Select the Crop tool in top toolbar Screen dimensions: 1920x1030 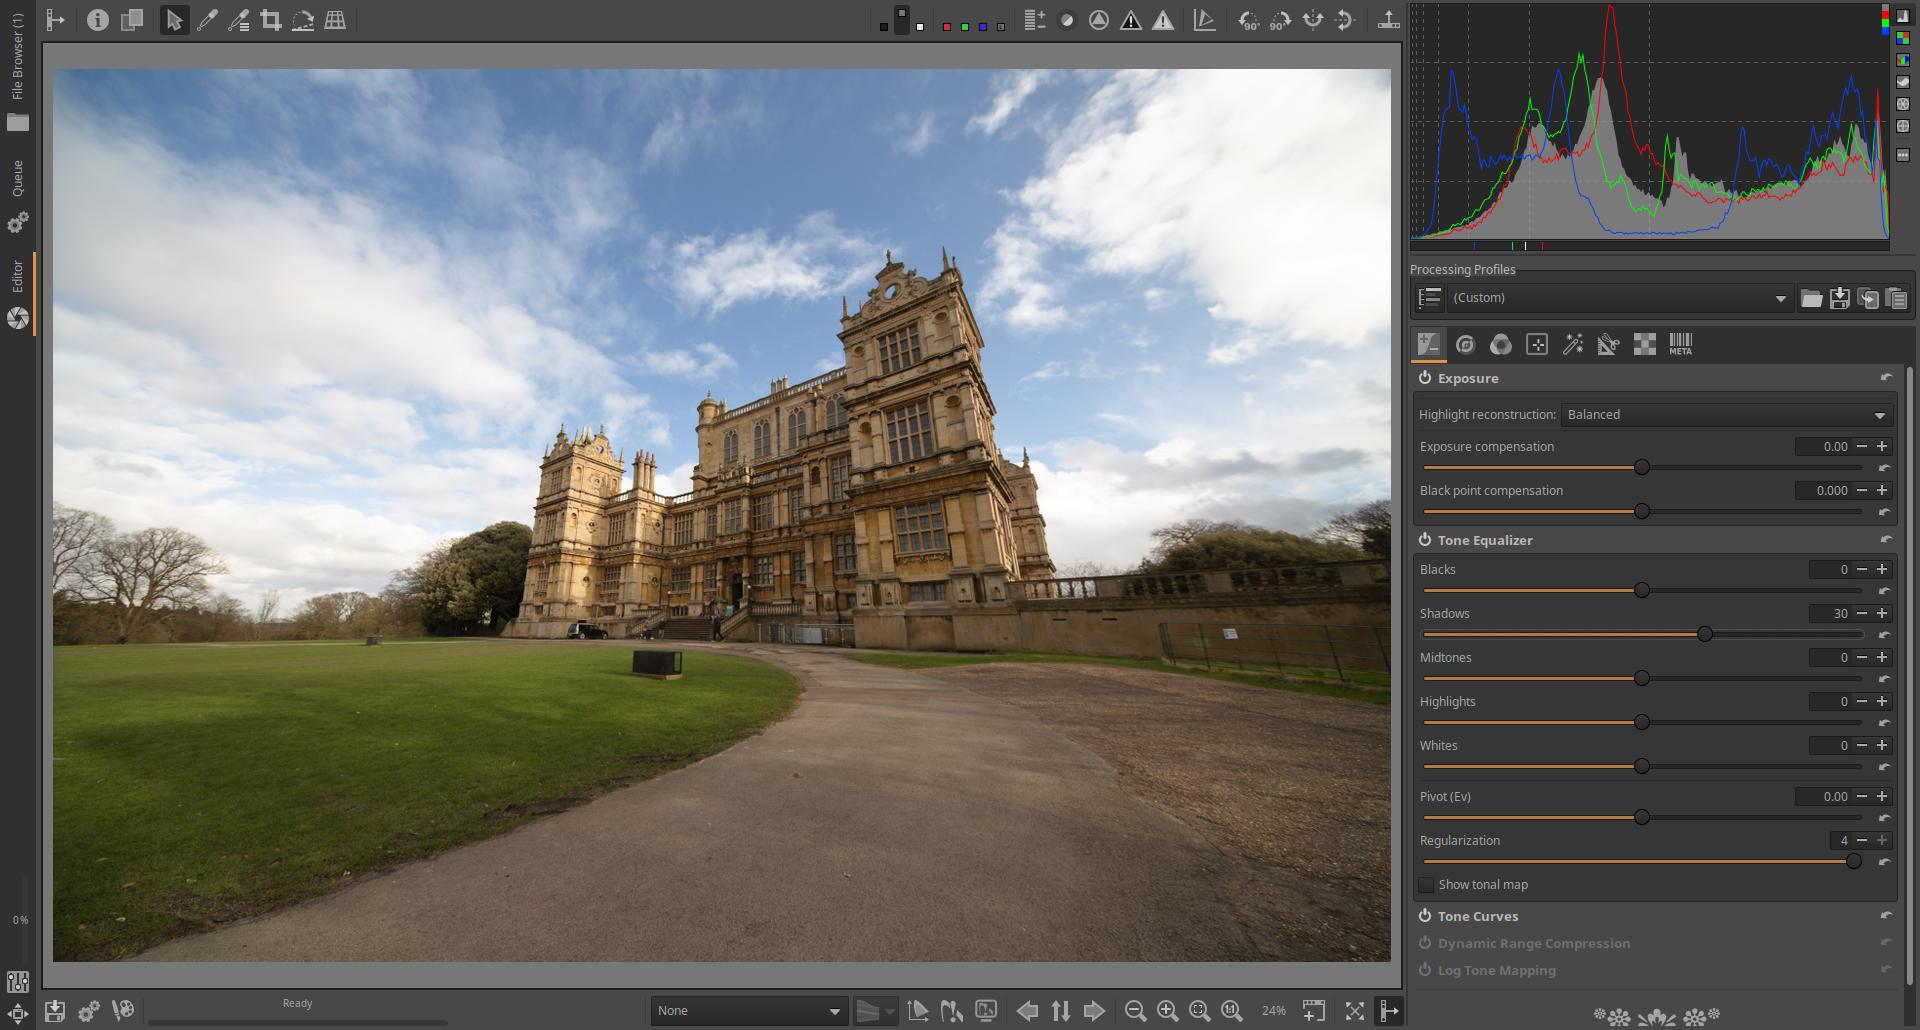270,20
